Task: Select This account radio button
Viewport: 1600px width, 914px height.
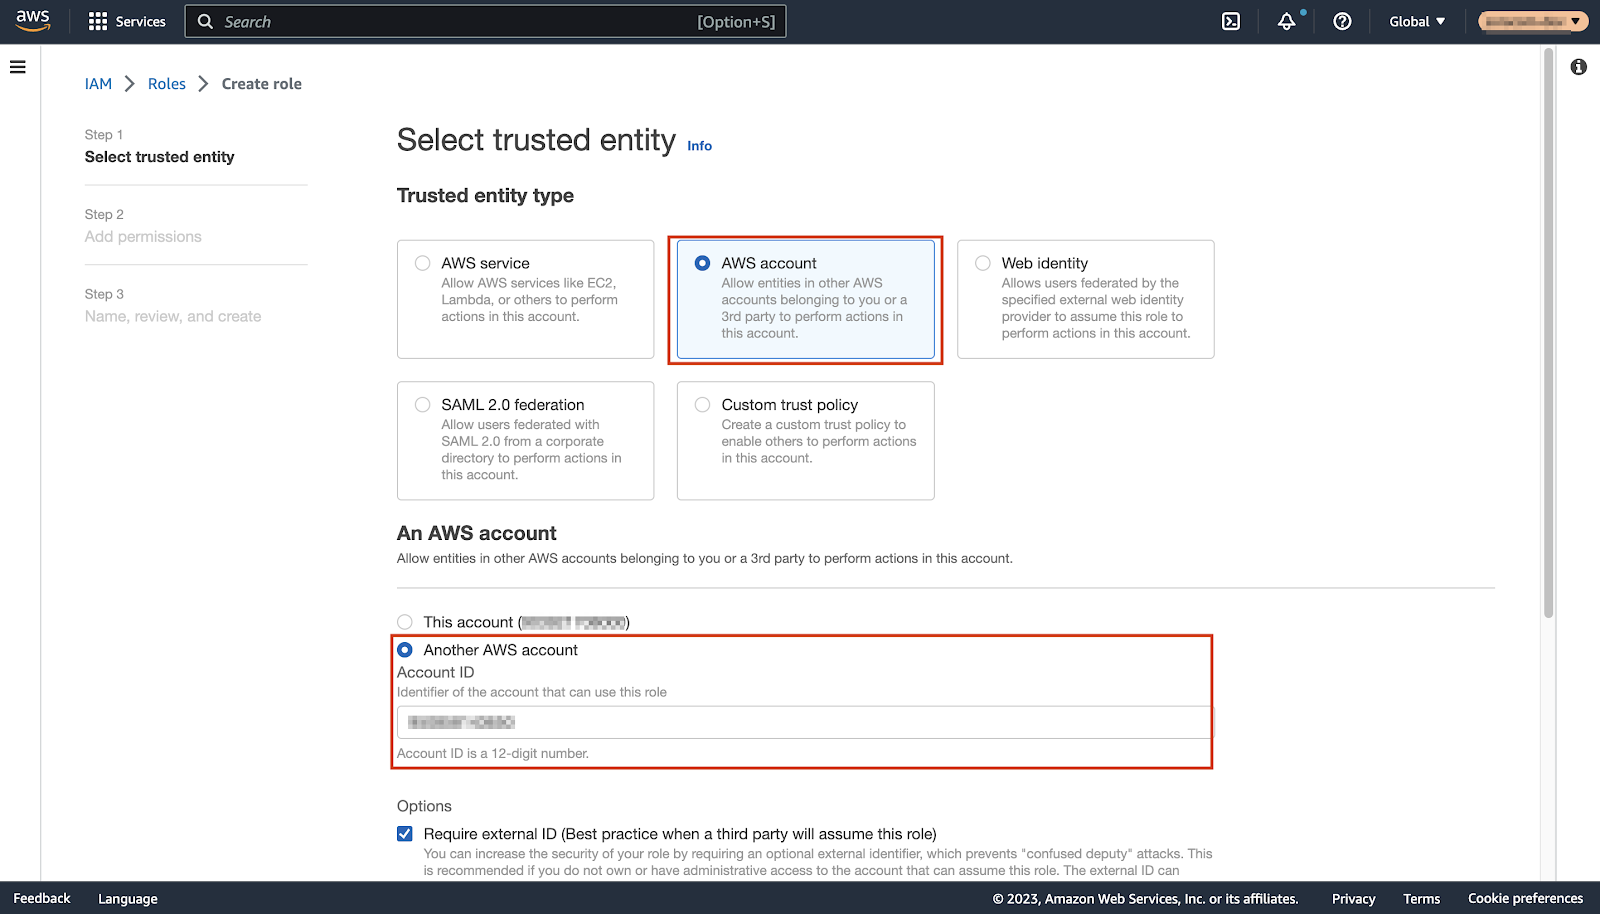Action: pyautogui.click(x=405, y=622)
